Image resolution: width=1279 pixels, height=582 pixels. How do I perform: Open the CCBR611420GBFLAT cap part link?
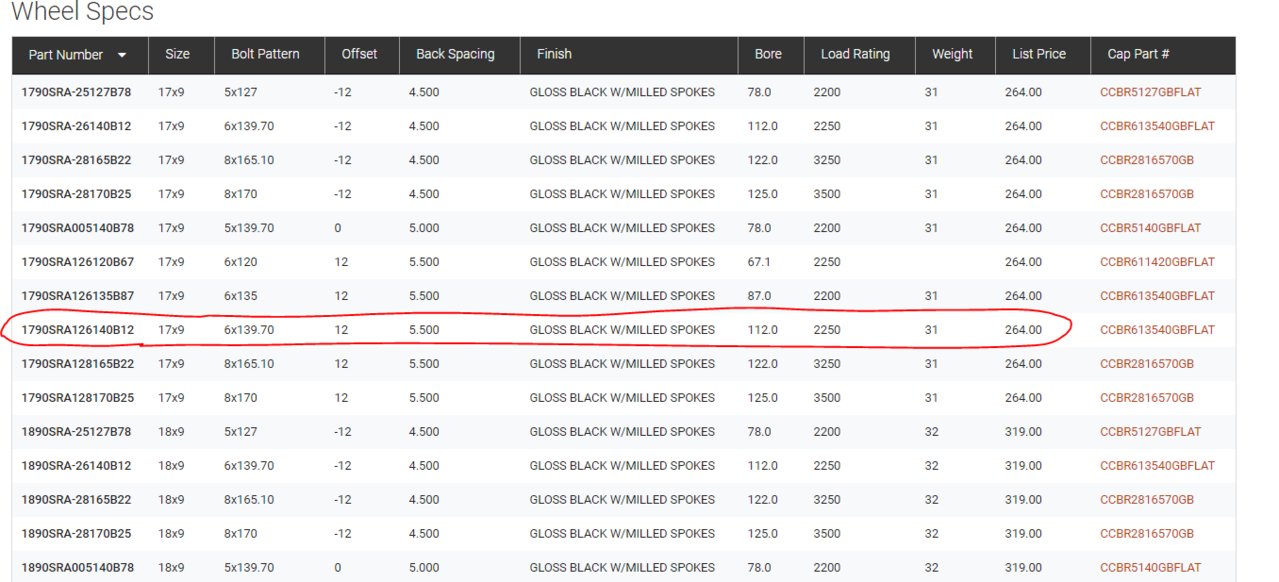click(1157, 262)
